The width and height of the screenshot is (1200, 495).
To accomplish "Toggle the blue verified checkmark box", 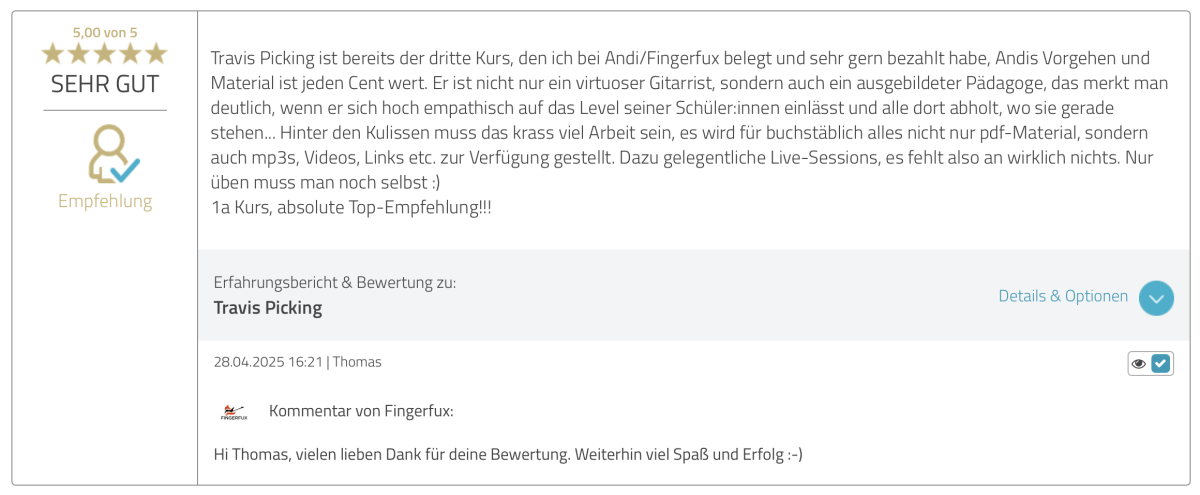I will [1161, 364].
